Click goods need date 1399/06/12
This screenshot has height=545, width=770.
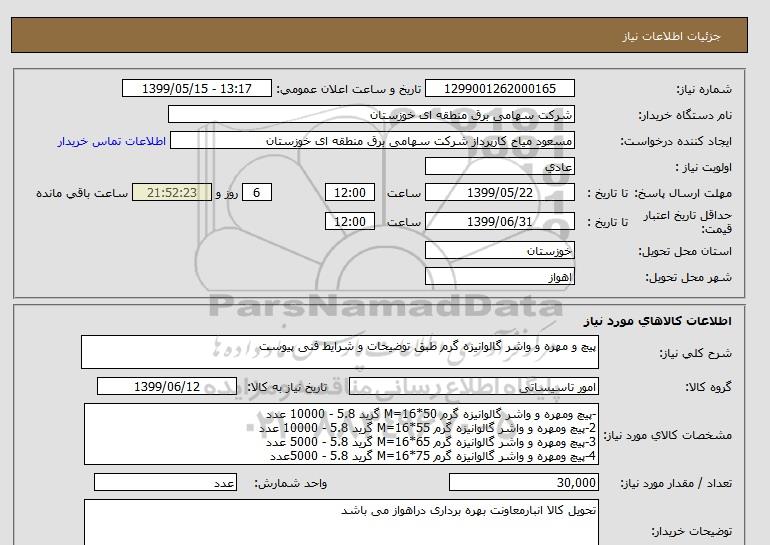(x=168, y=386)
